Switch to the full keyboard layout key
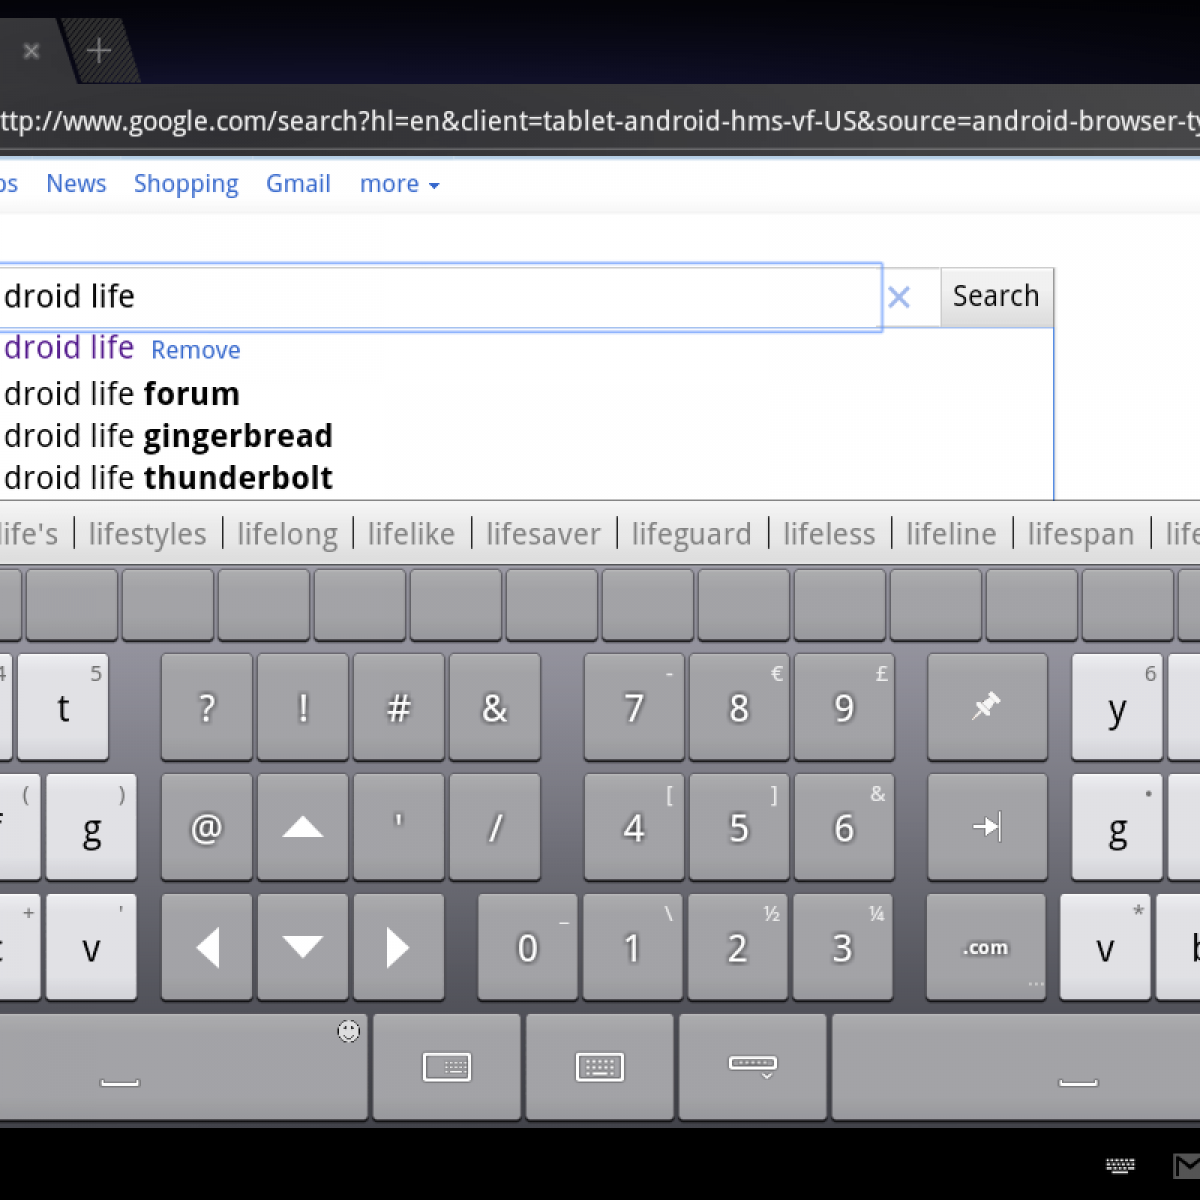Image resolution: width=1200 pixels, height=1200 pixels. [600, 1067]
